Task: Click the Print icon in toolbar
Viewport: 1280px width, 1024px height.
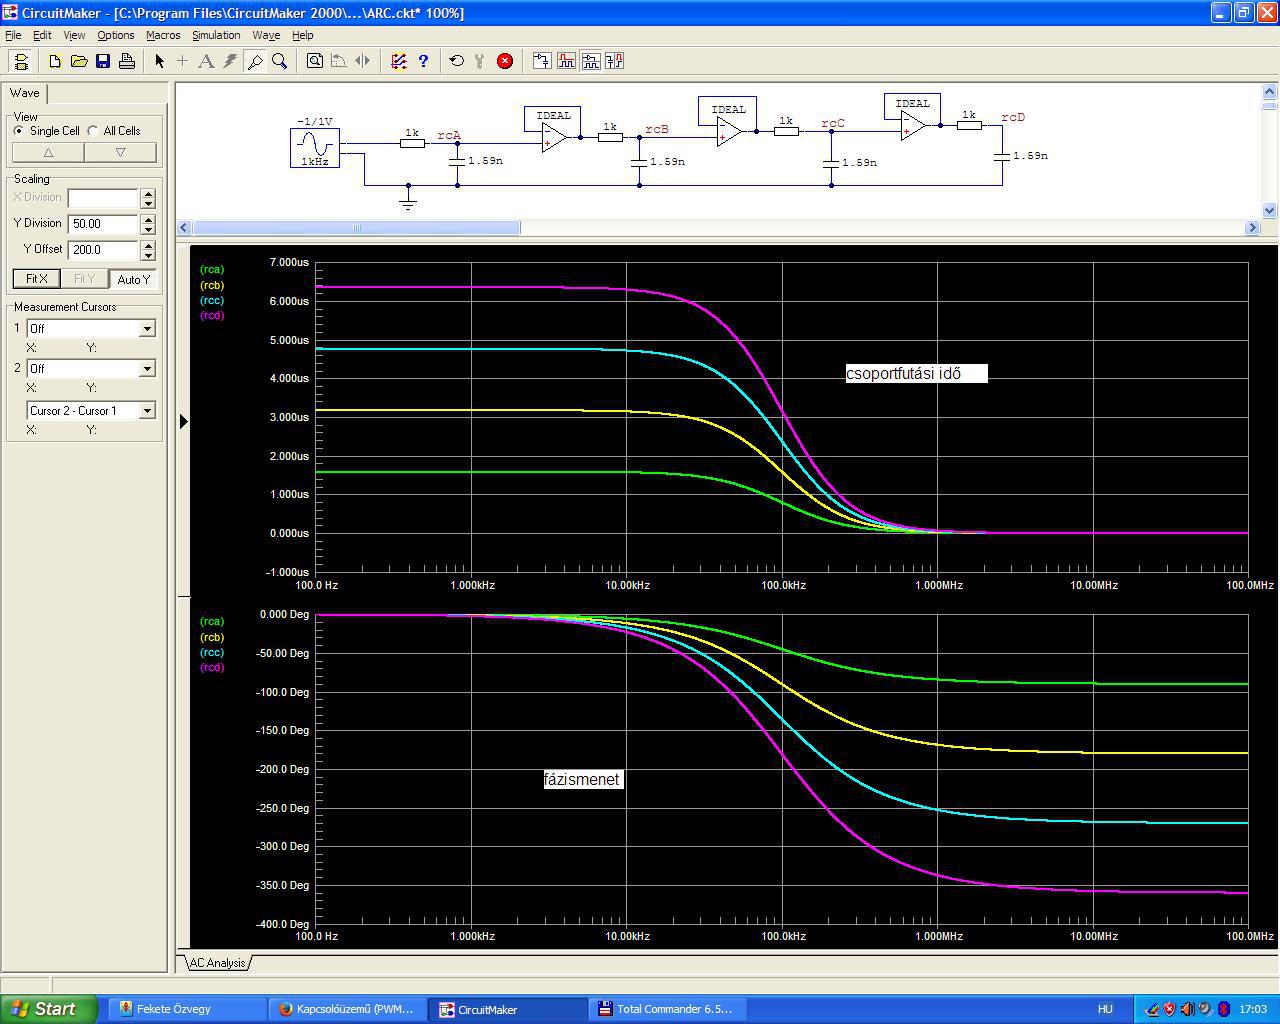Action: tap(127, 61)
